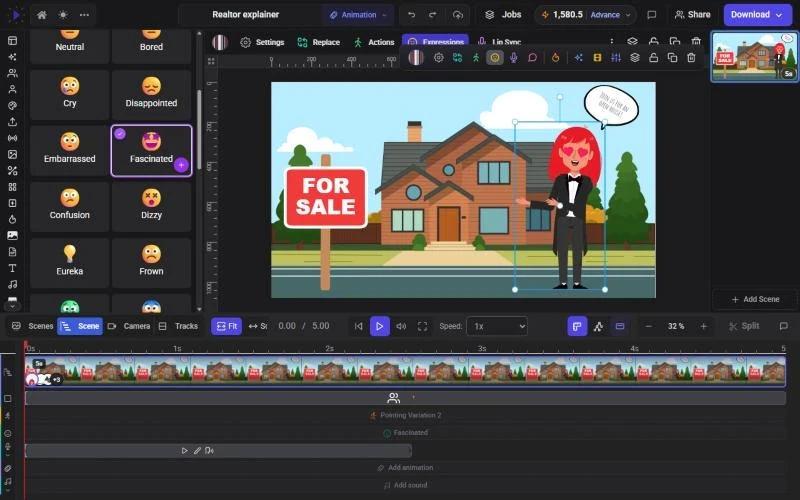The height and width of the screenshot is (500, 800).
Task: Split the clip at the playhead
Action: 744,326
